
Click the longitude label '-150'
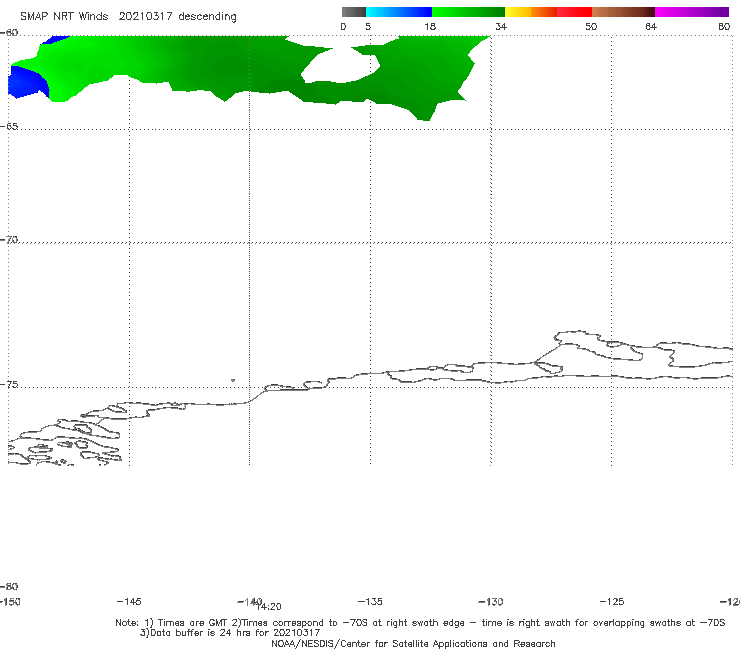click(10, 601)
